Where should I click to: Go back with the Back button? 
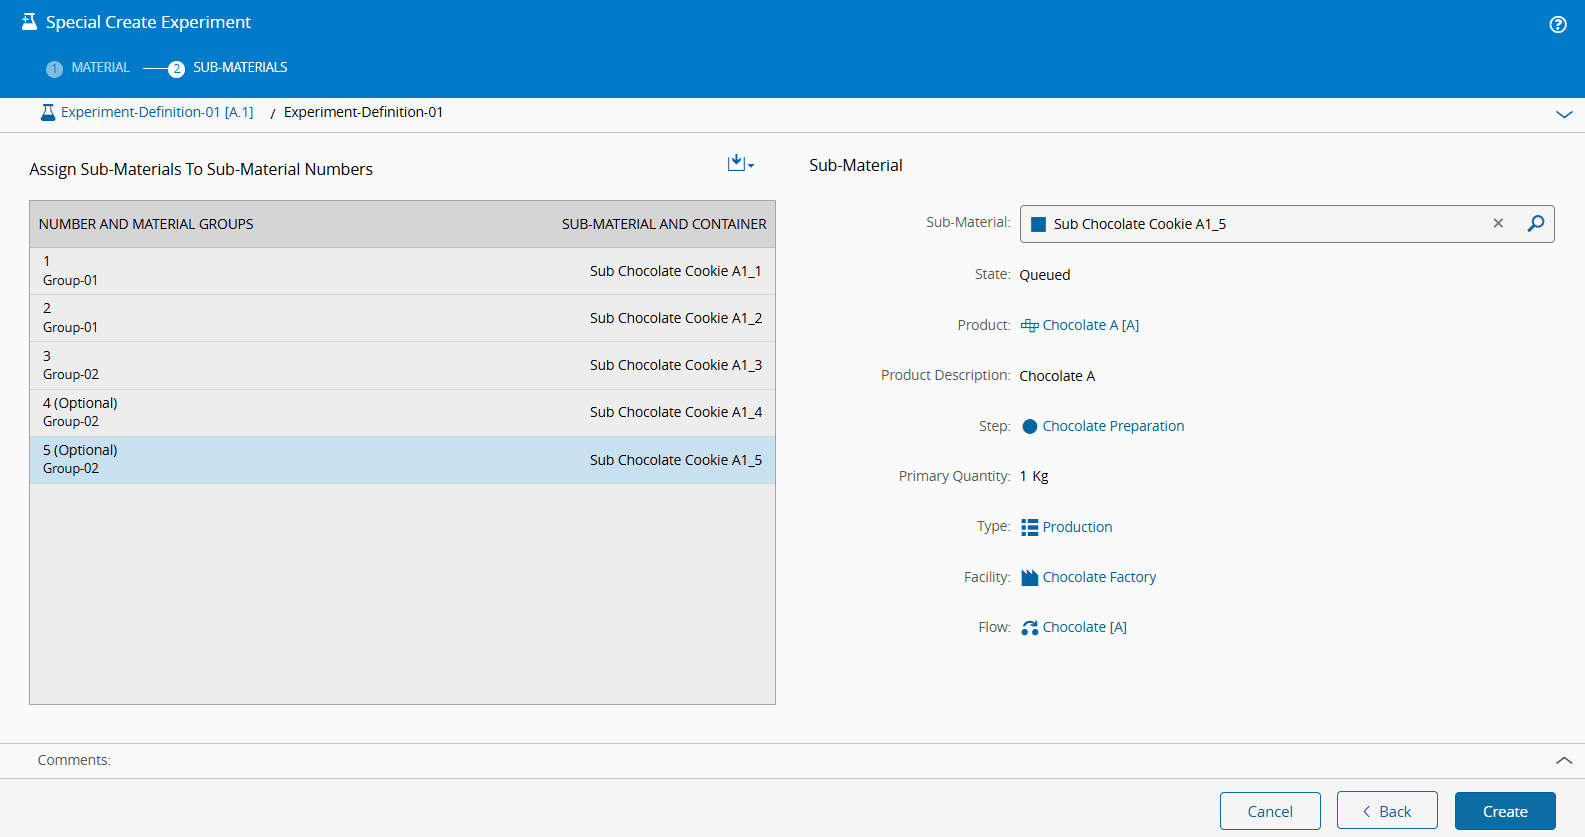[x=1386, y=811]
